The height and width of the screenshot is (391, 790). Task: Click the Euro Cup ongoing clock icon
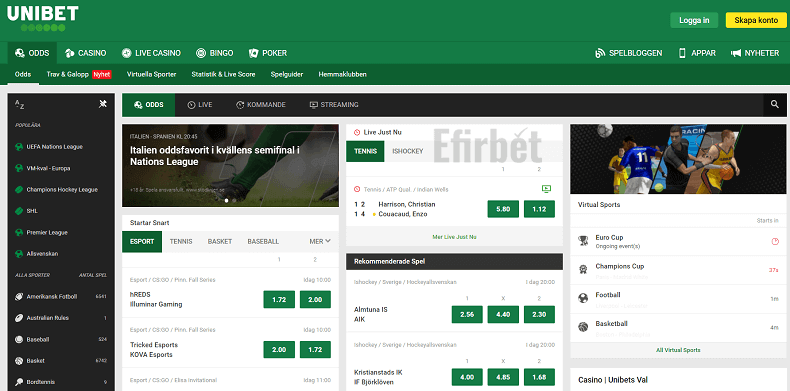775,241
